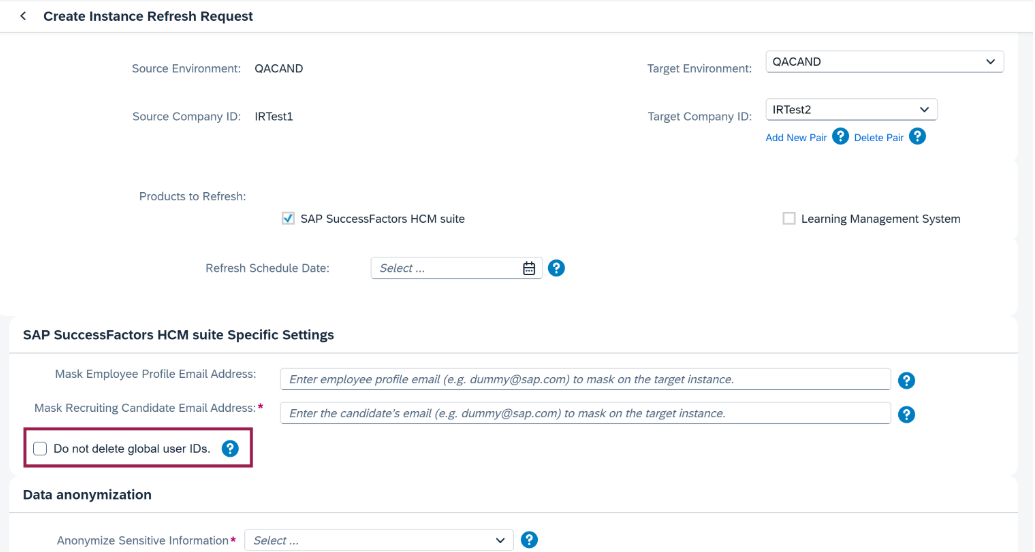Open help icon next to Add New Pair
Viewport: 1035px width, 552px height.
click(x=840, y=137)
